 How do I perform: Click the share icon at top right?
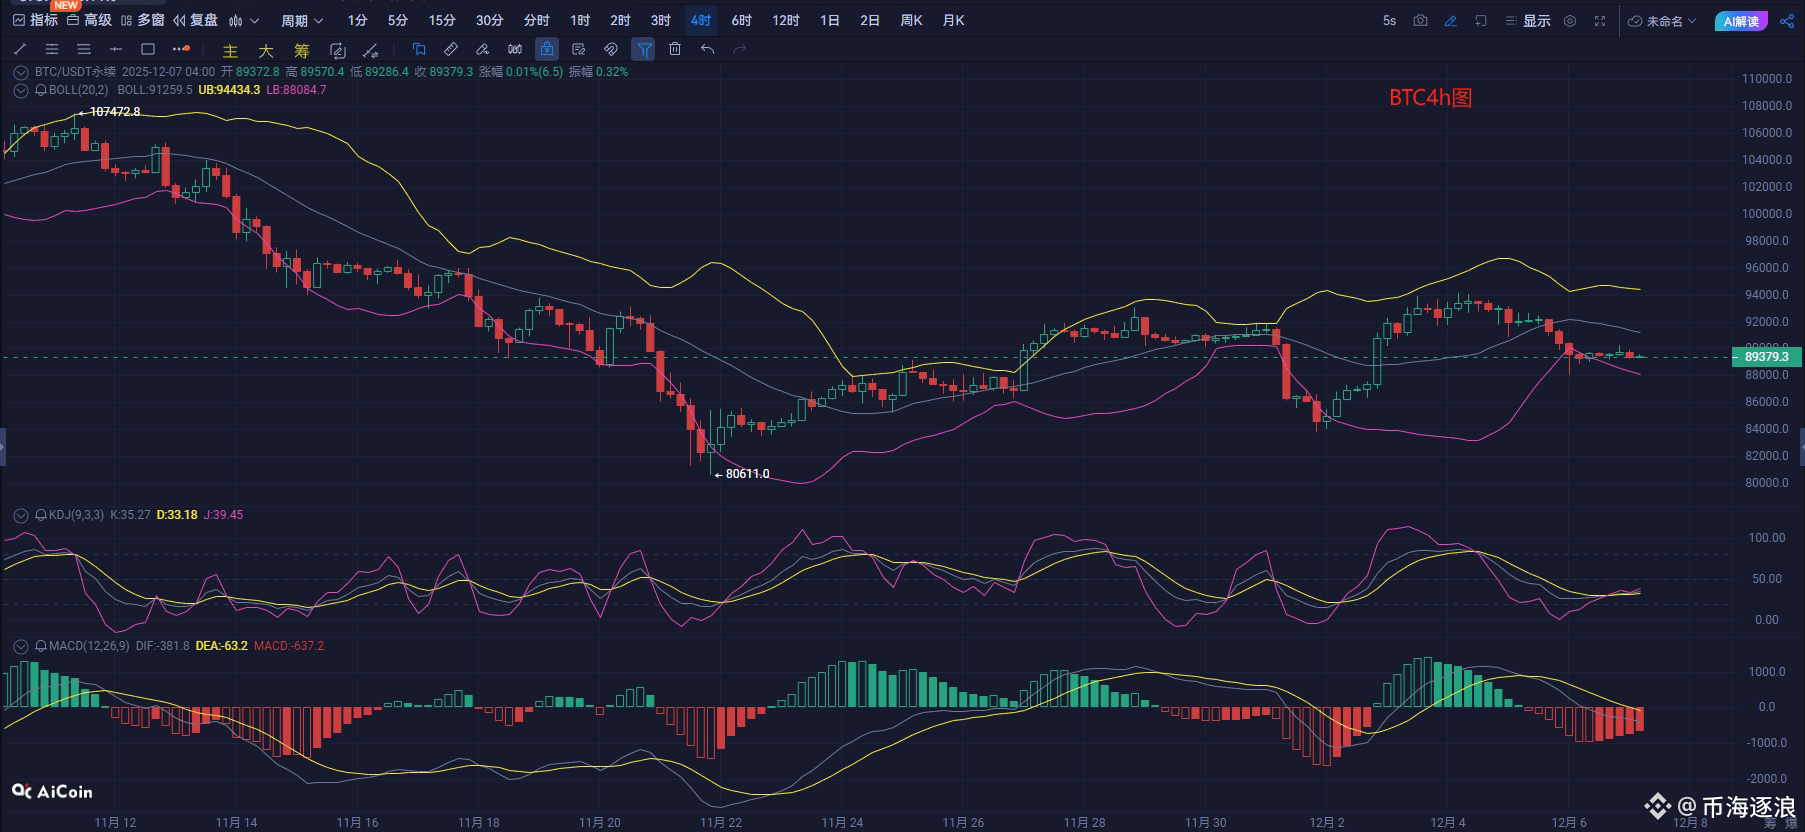(1786, 21)
